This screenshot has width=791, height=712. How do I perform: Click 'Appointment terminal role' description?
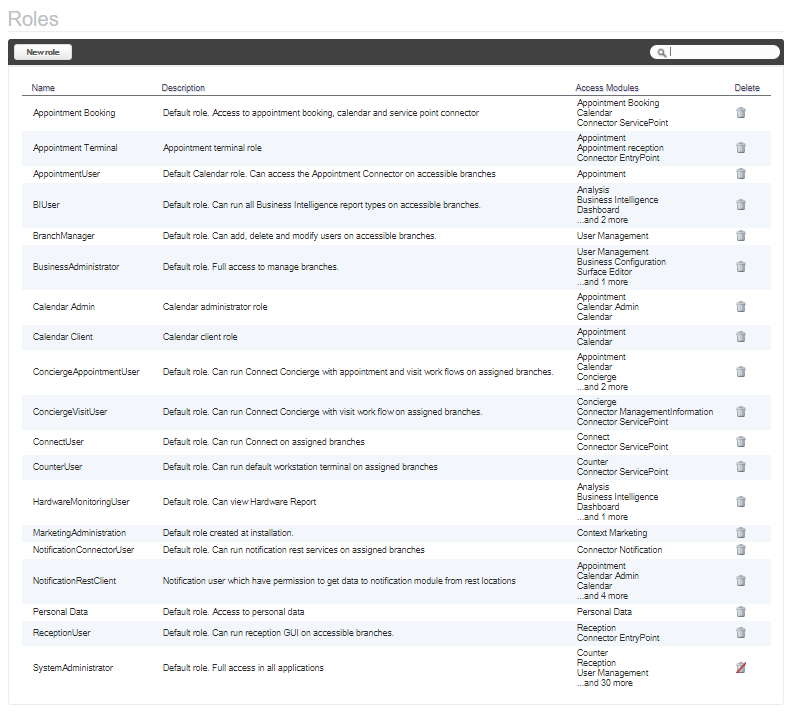pos(212,148)
